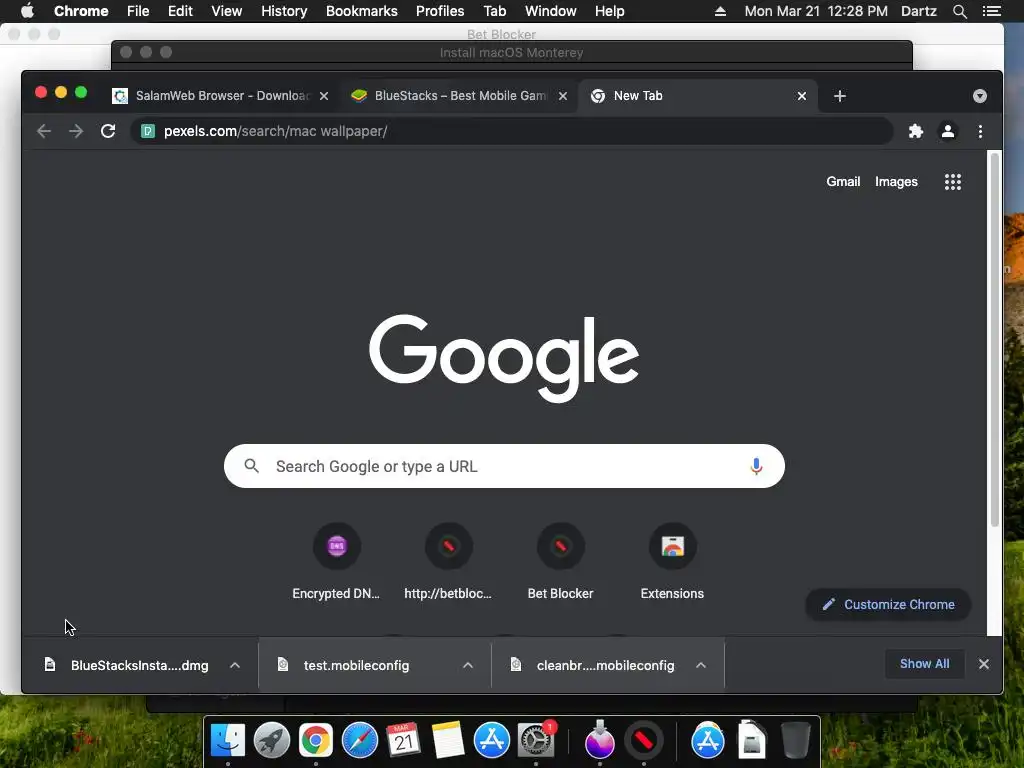Open the Profiles menu
Screen dimensions: 1024x768
(x=440, y=11)
